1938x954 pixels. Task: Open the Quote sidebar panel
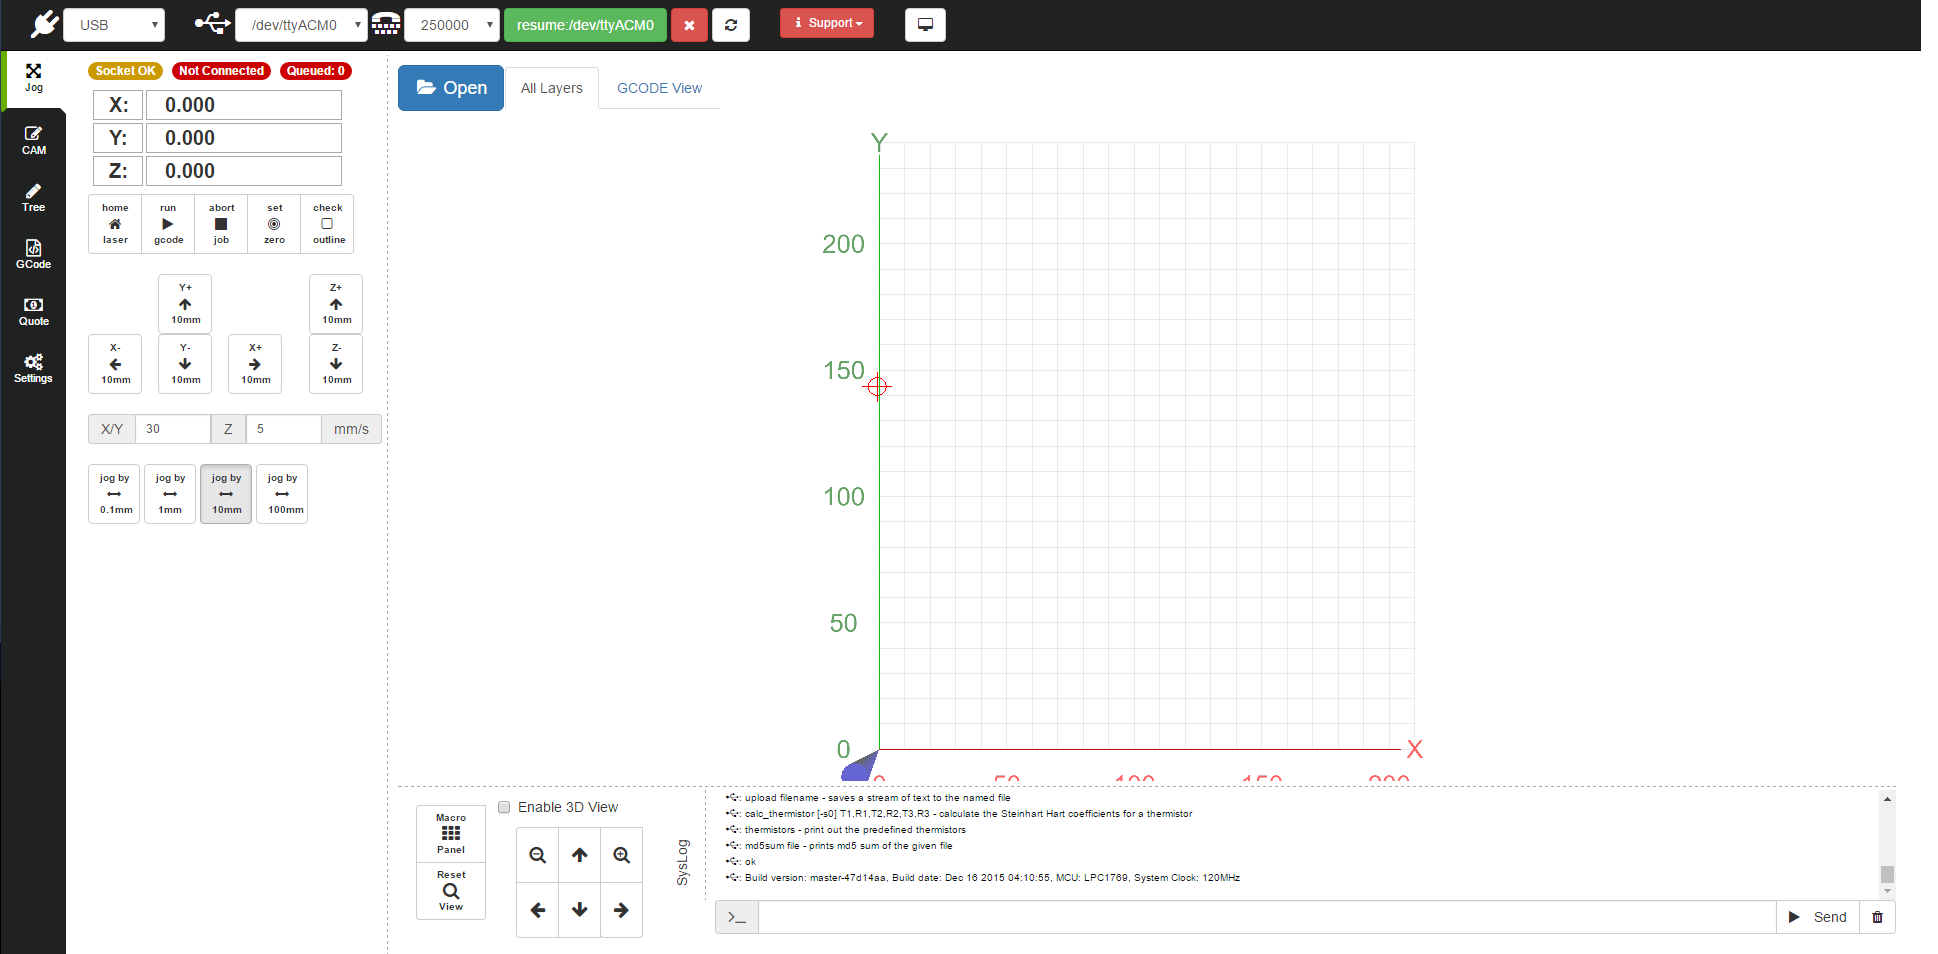click(34, 312)
